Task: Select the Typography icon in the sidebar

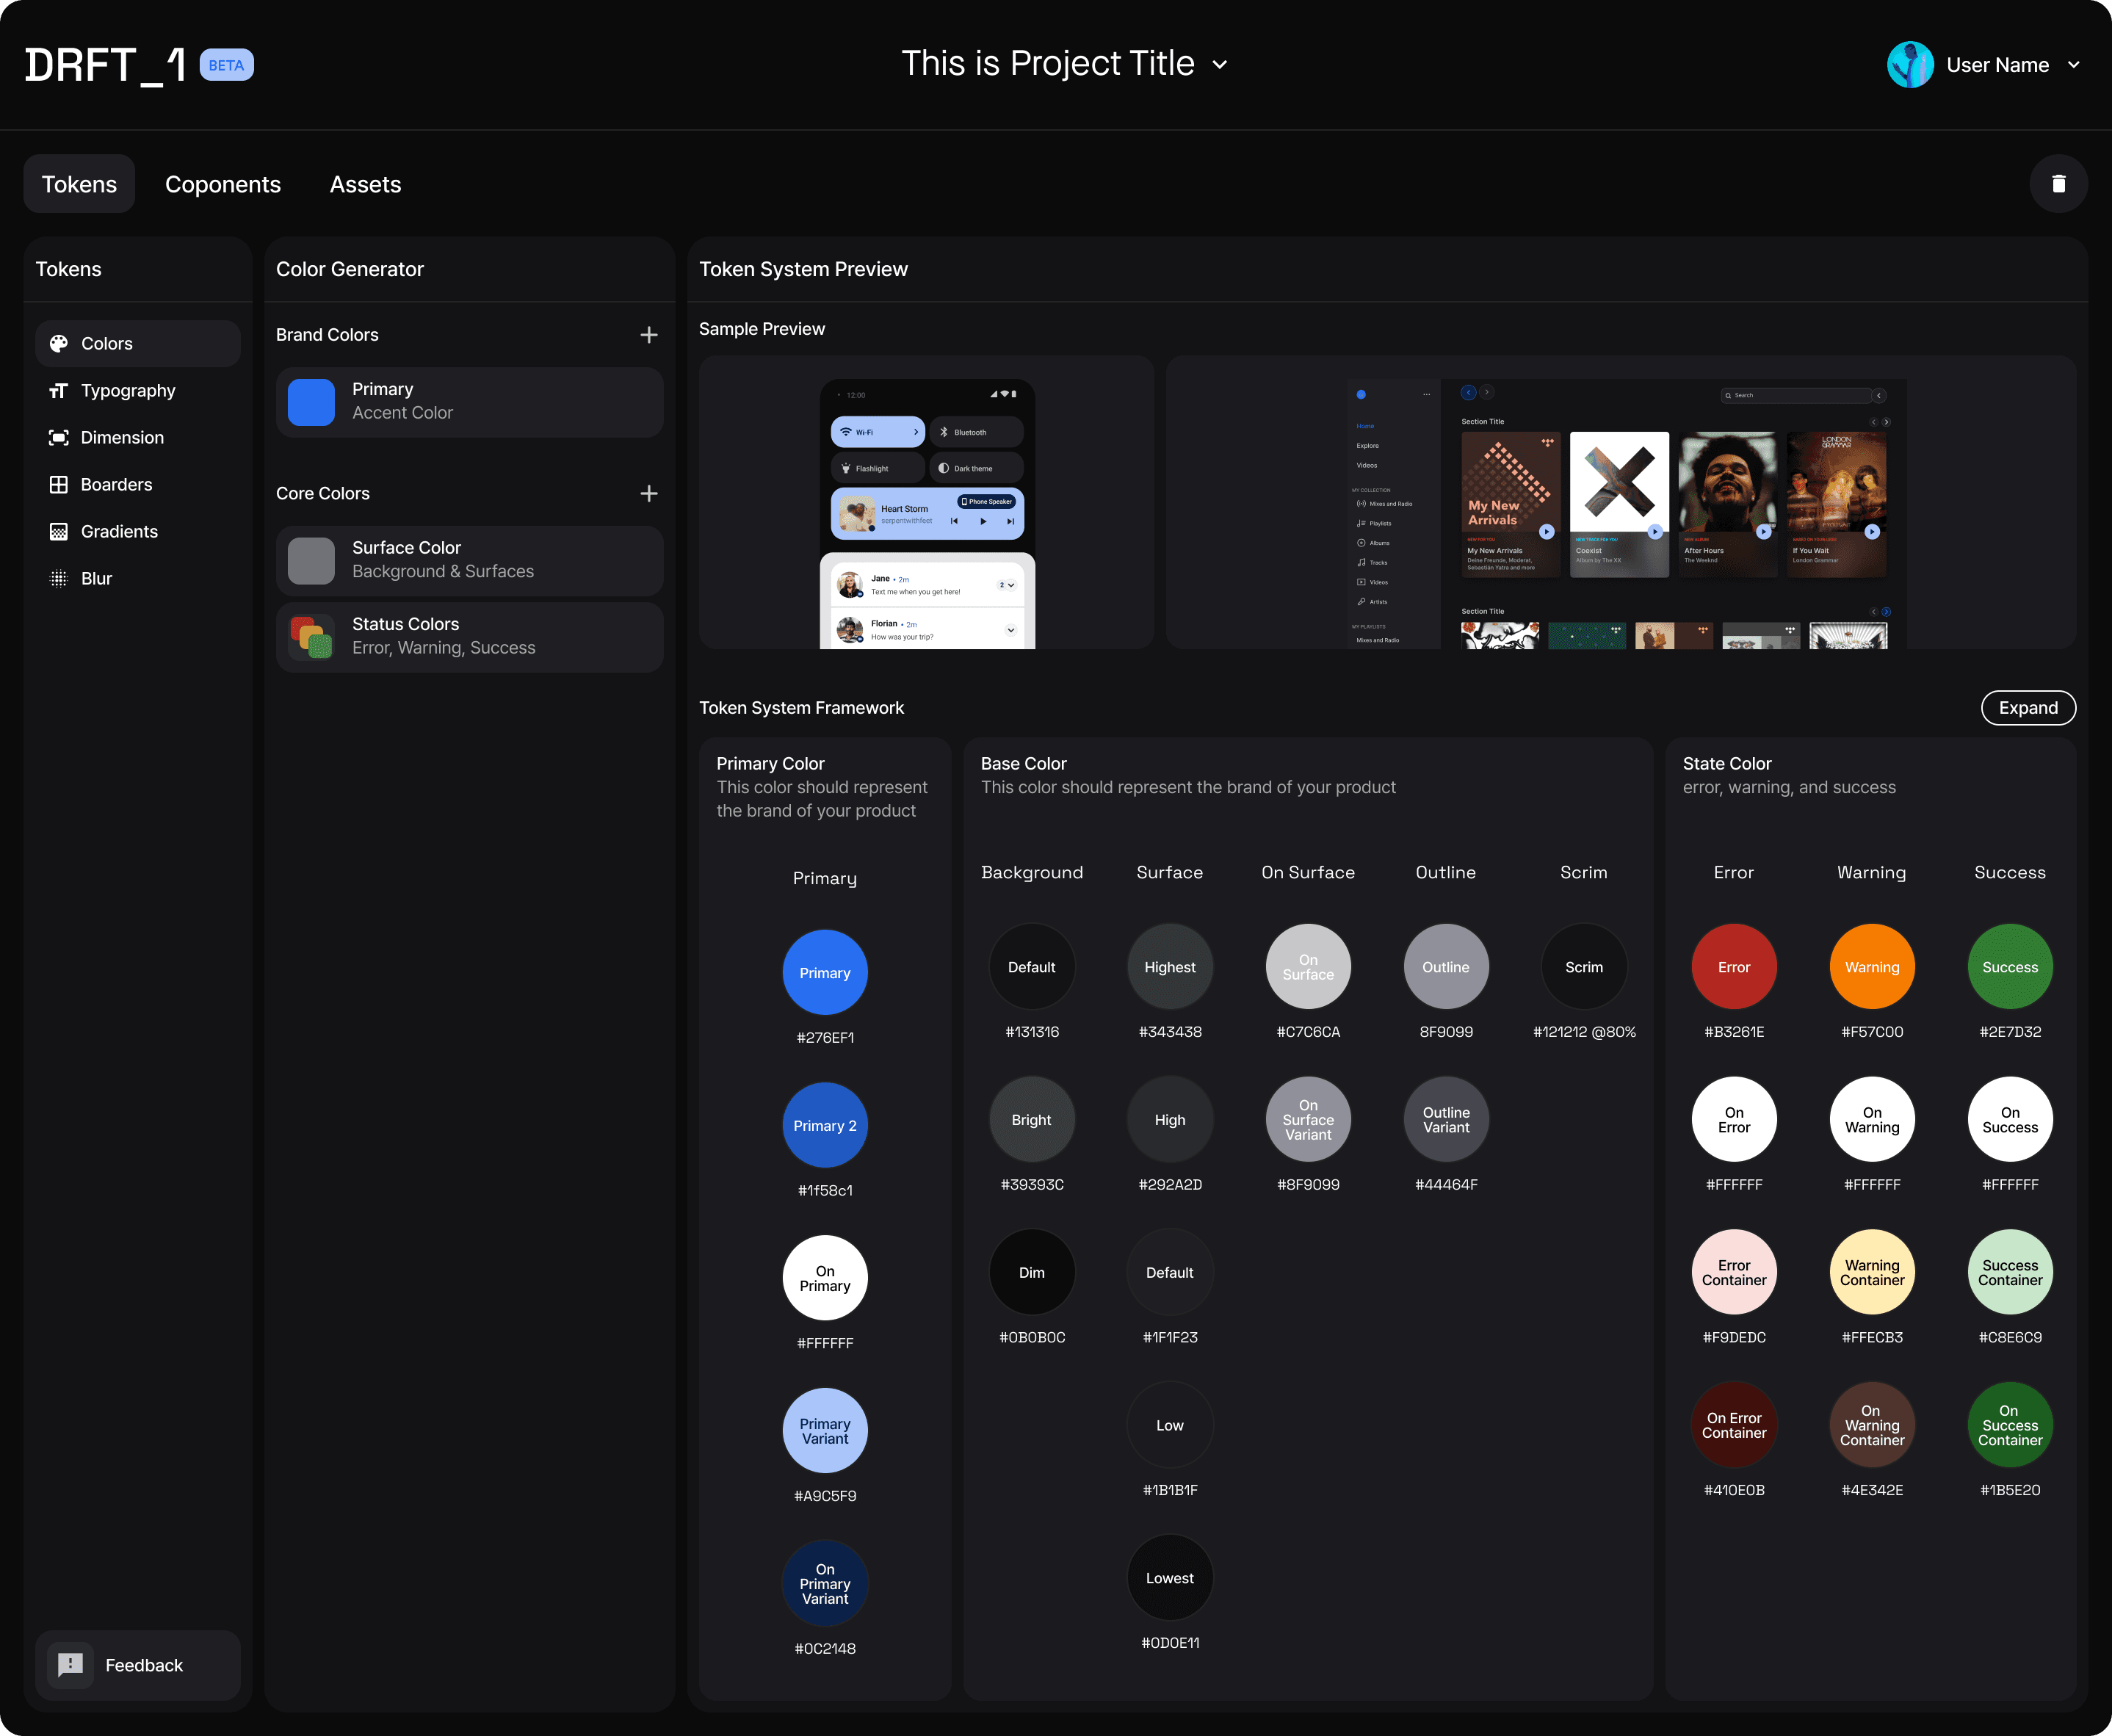Action: tap(59, 390)
